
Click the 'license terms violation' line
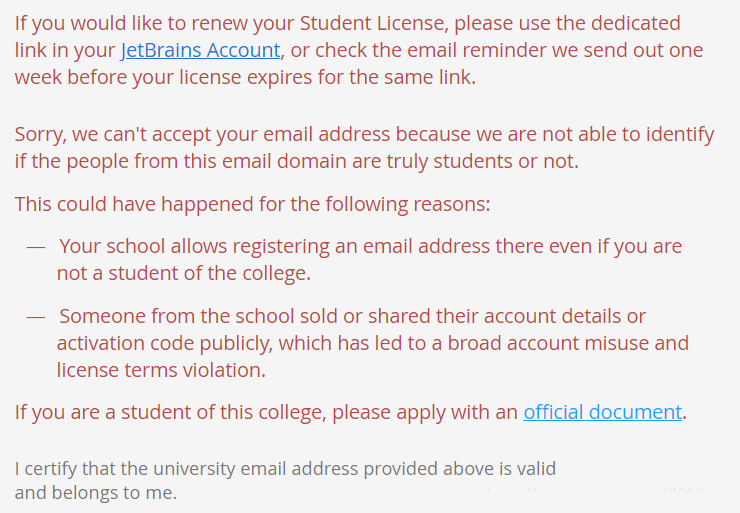[160, 370]
